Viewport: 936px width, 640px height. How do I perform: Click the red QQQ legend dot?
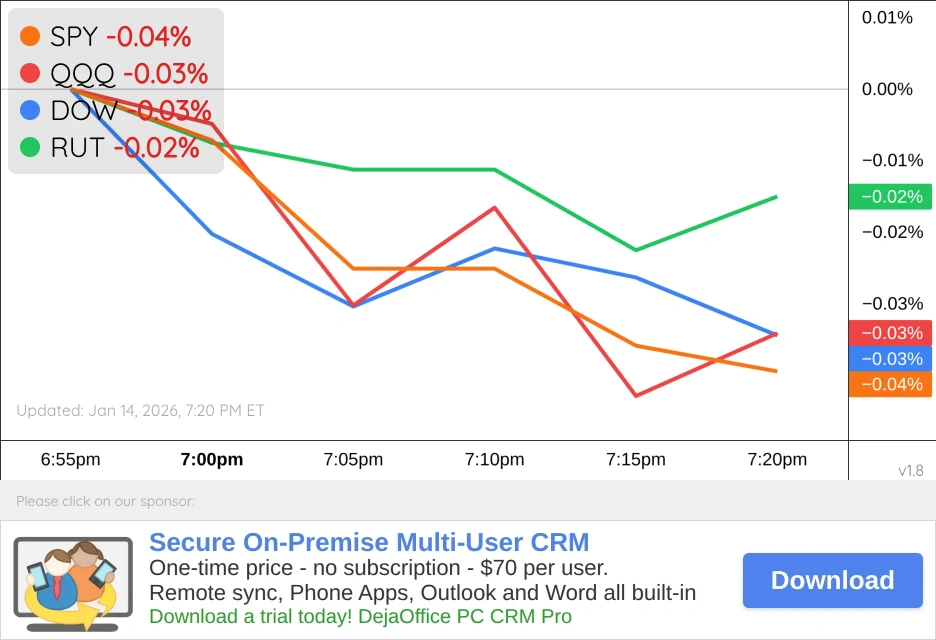[x=30, y=74]
